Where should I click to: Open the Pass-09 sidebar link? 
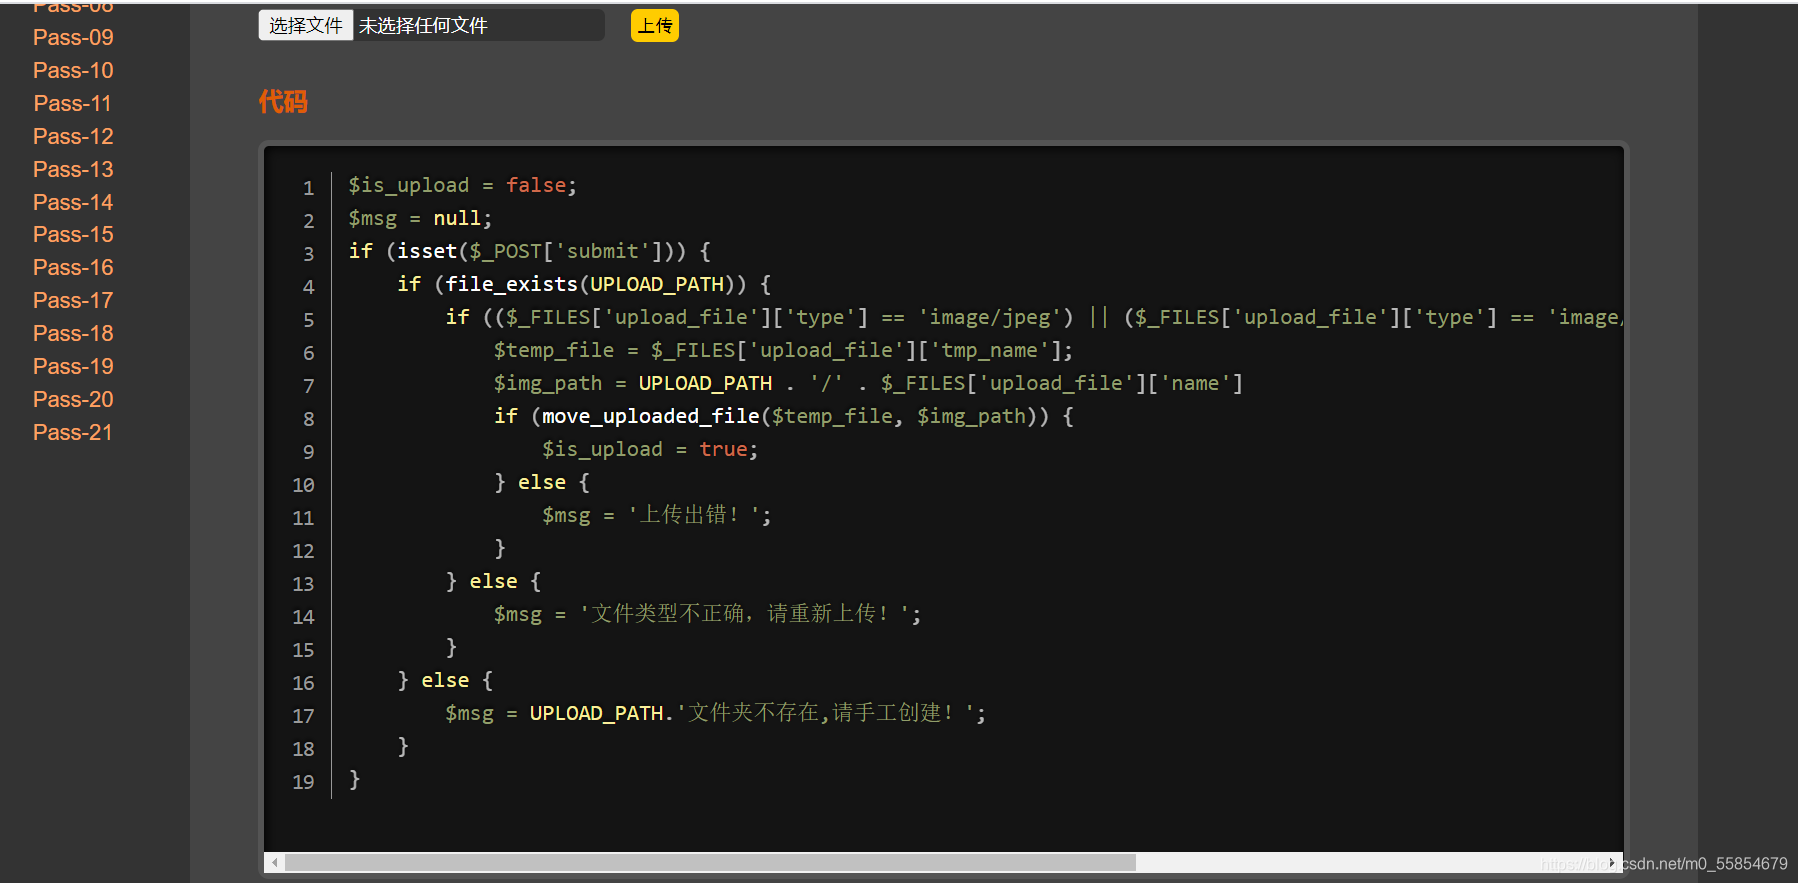point(73,37)
